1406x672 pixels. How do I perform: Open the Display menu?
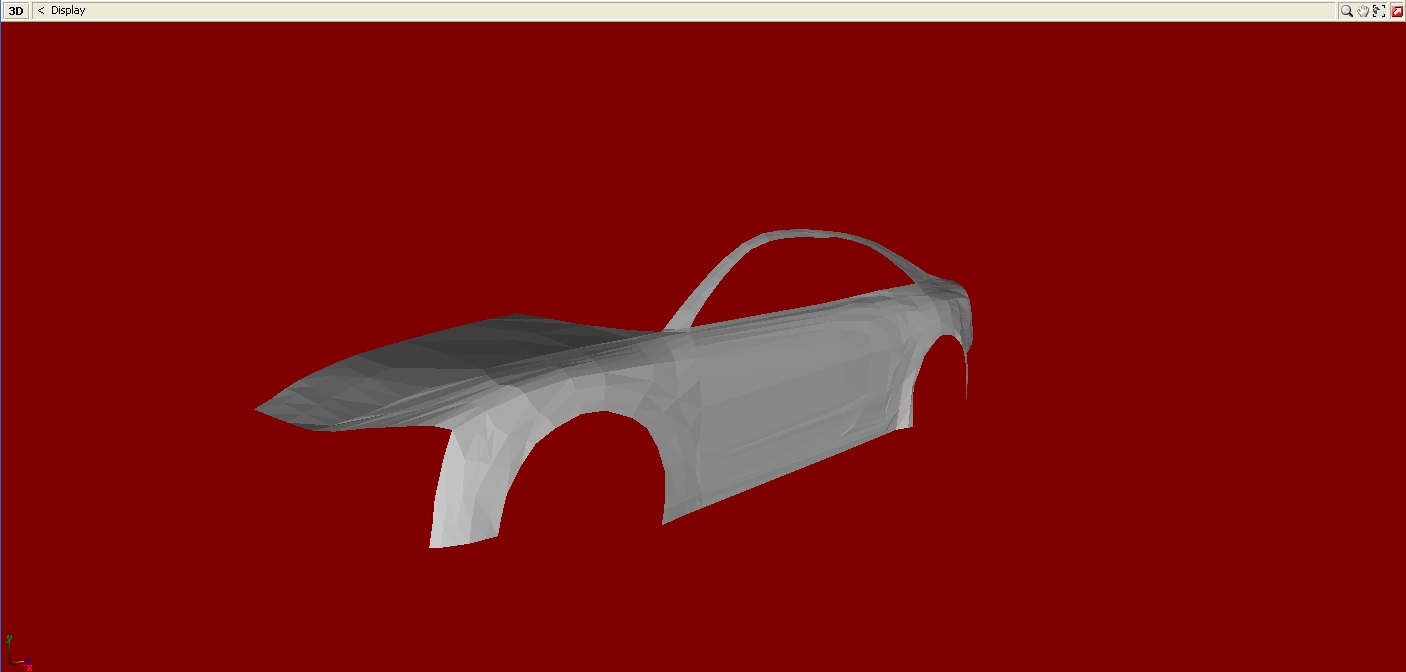click(x=68, y=11)
